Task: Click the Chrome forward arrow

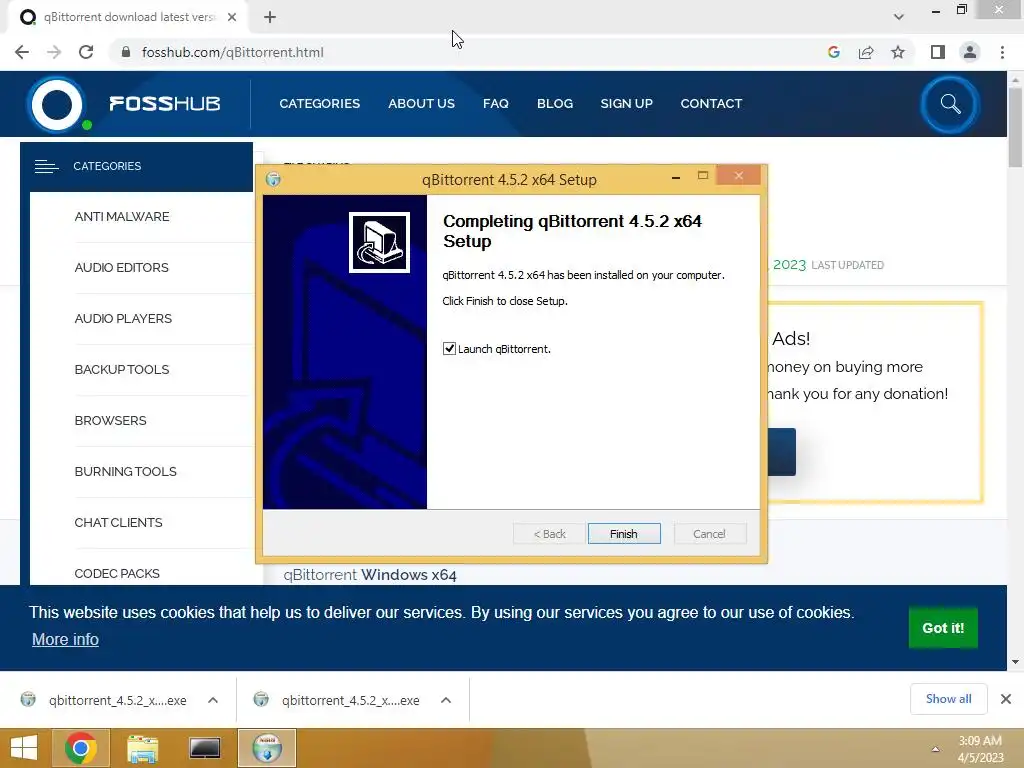Action: click(54, 52)
